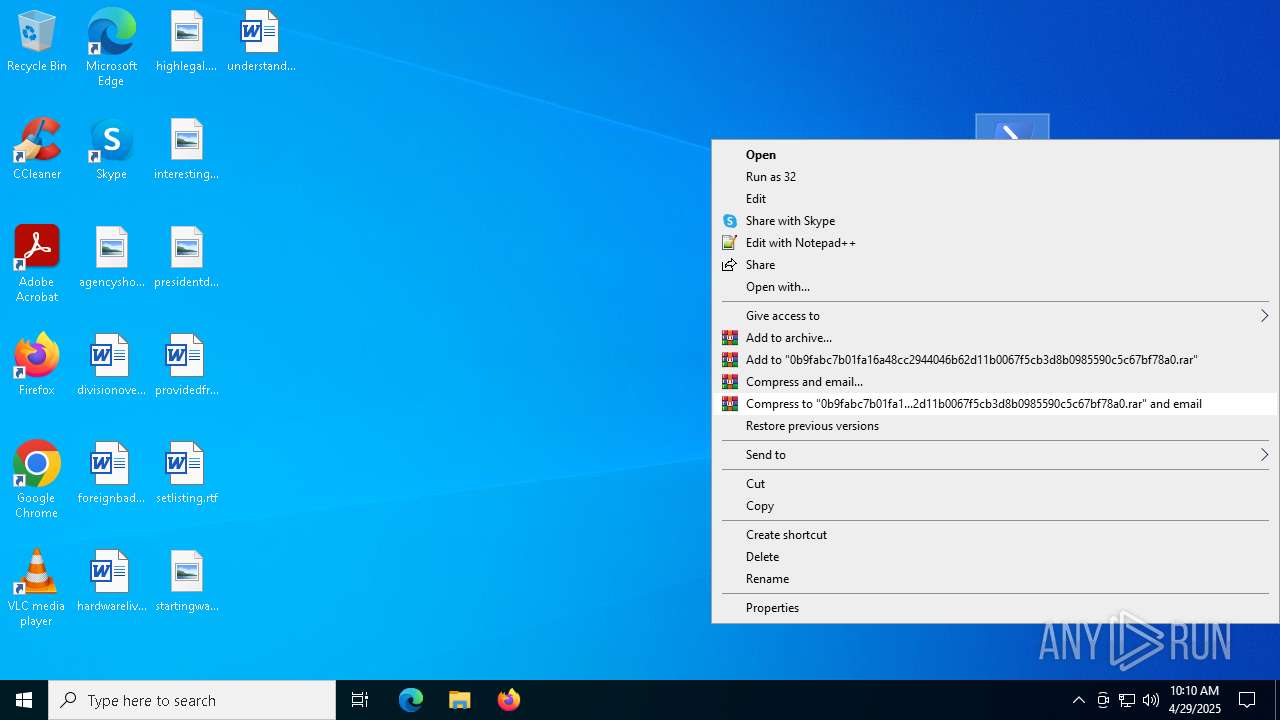
Task: Open the Recycle Bin desktop icon
Action: (x=37, y=42)
